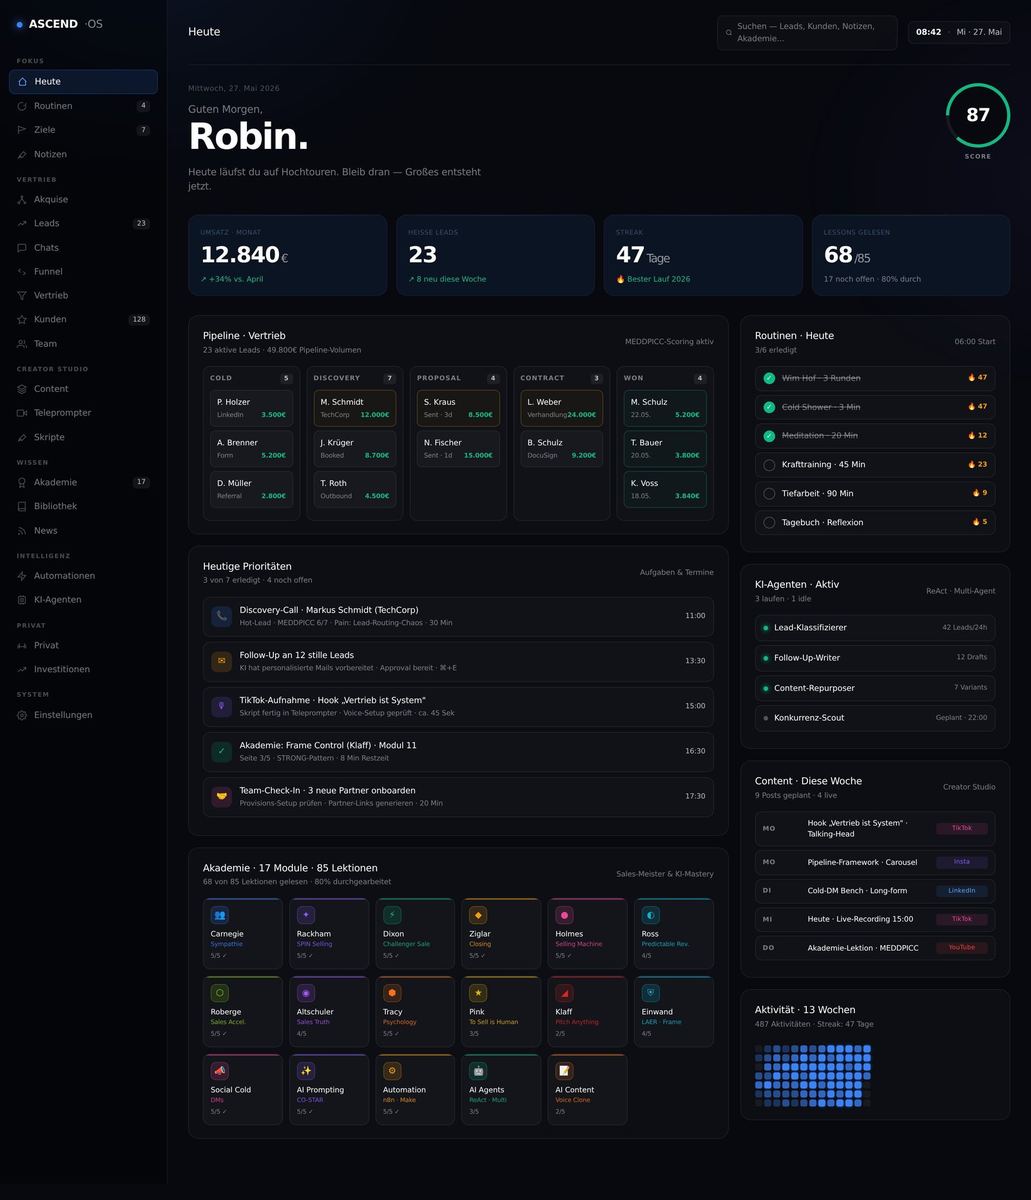Check the Tagebuch Reflexion routine
The height and width of the screenshot is (1200, 1031).
pos(769,523)
